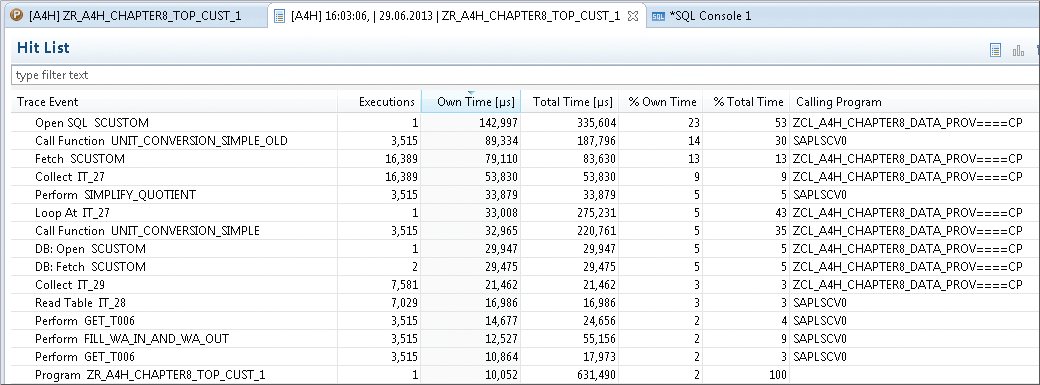Click the trace document icon on active tab

[x=280, y=15]
